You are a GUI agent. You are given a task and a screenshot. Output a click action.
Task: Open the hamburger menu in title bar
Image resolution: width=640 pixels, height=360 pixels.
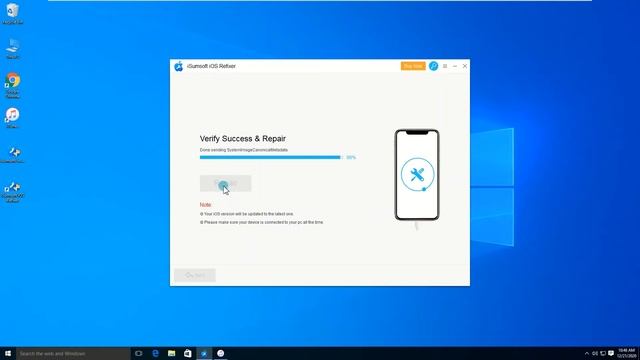click(445, 66)
